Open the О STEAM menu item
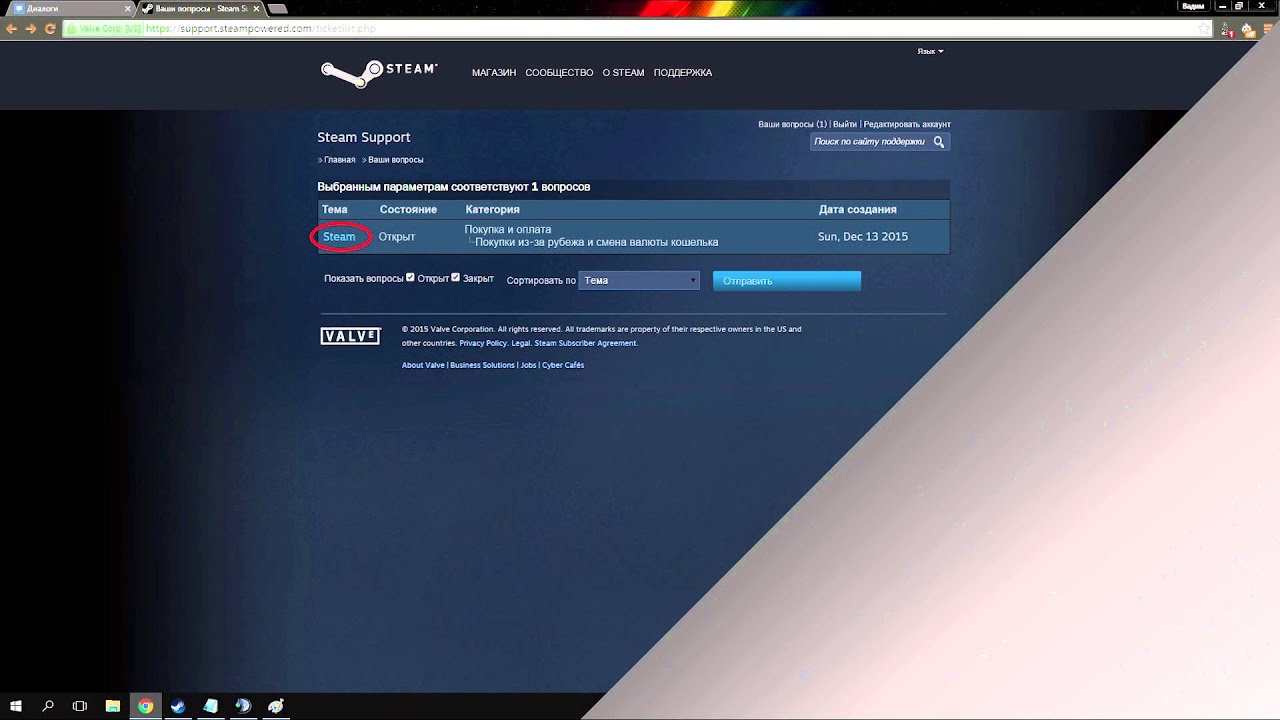Screen dimensions: 1280x720 coord(623,73)
